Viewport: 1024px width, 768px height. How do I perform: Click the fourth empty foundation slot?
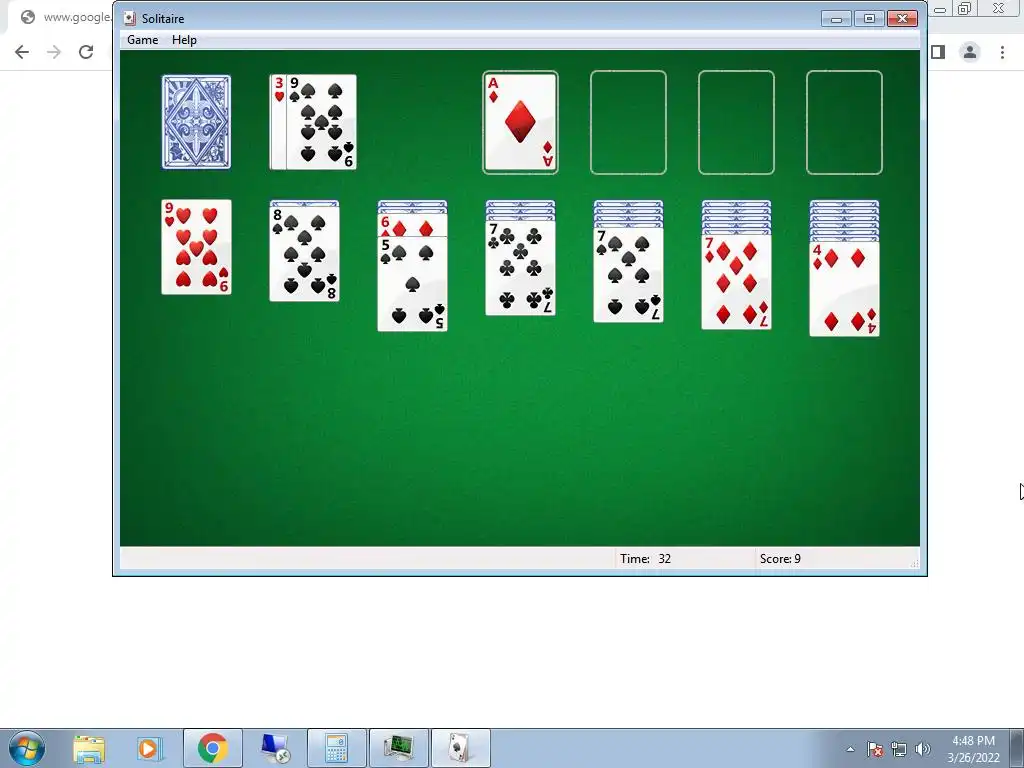click(844, 122)
